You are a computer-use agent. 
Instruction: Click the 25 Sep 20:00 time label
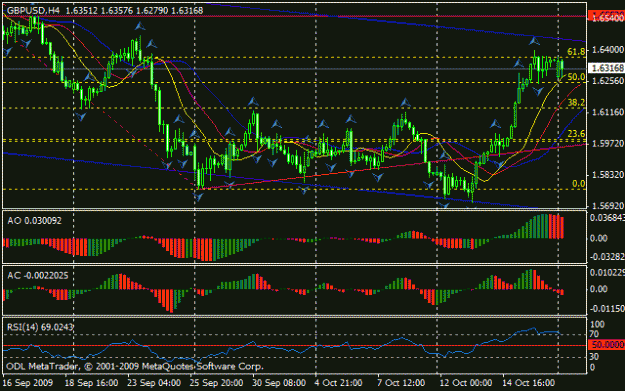[216, 383]
